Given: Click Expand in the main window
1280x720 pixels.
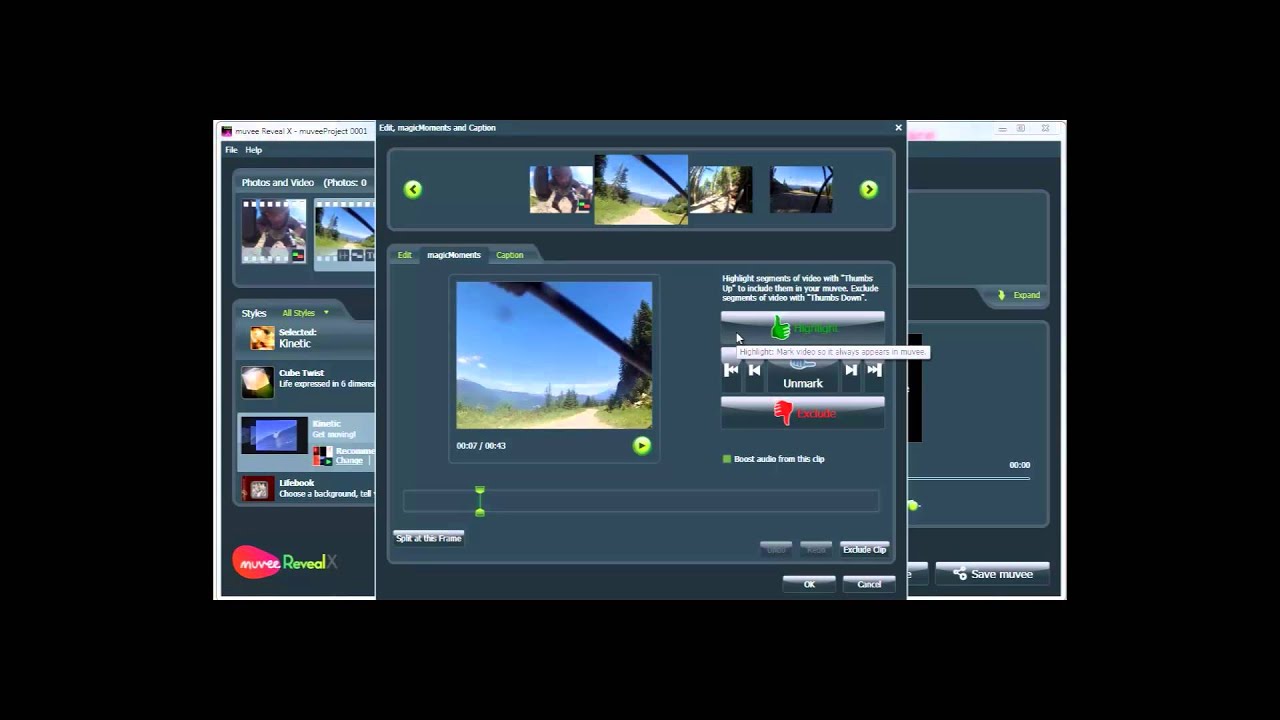Looking at the screenshot, I should [1020, 295].
